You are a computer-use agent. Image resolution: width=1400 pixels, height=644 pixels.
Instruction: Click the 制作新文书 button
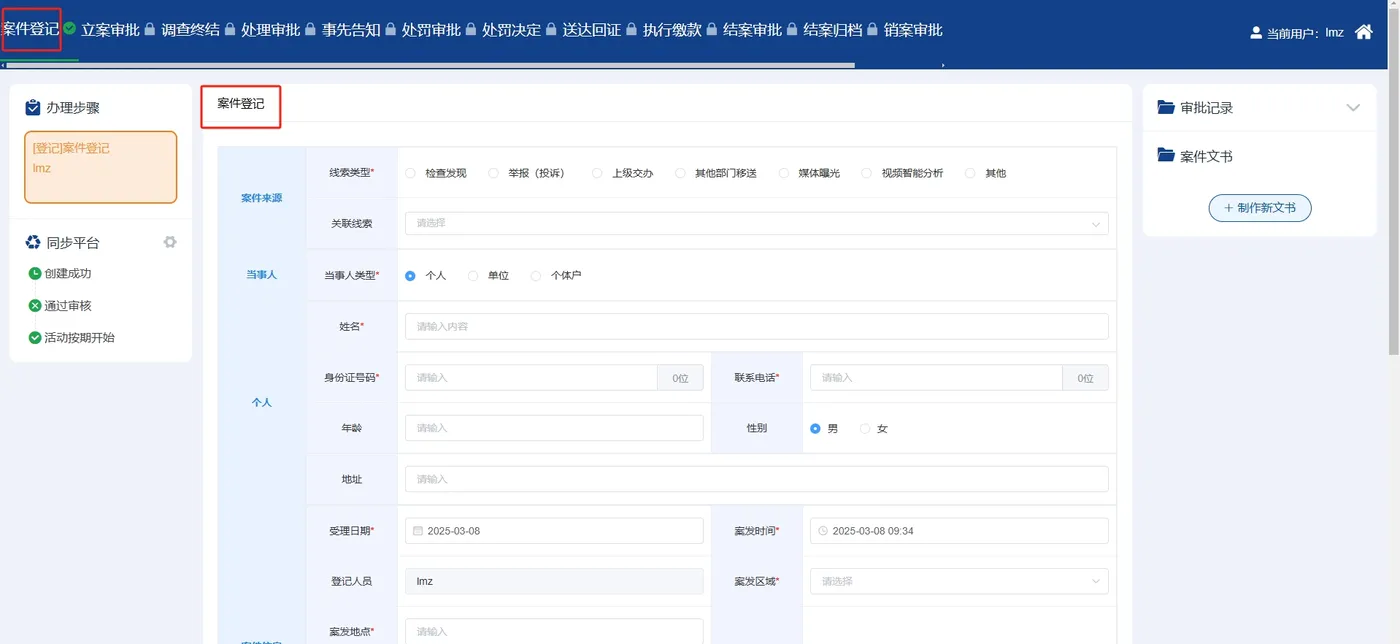1260,207
